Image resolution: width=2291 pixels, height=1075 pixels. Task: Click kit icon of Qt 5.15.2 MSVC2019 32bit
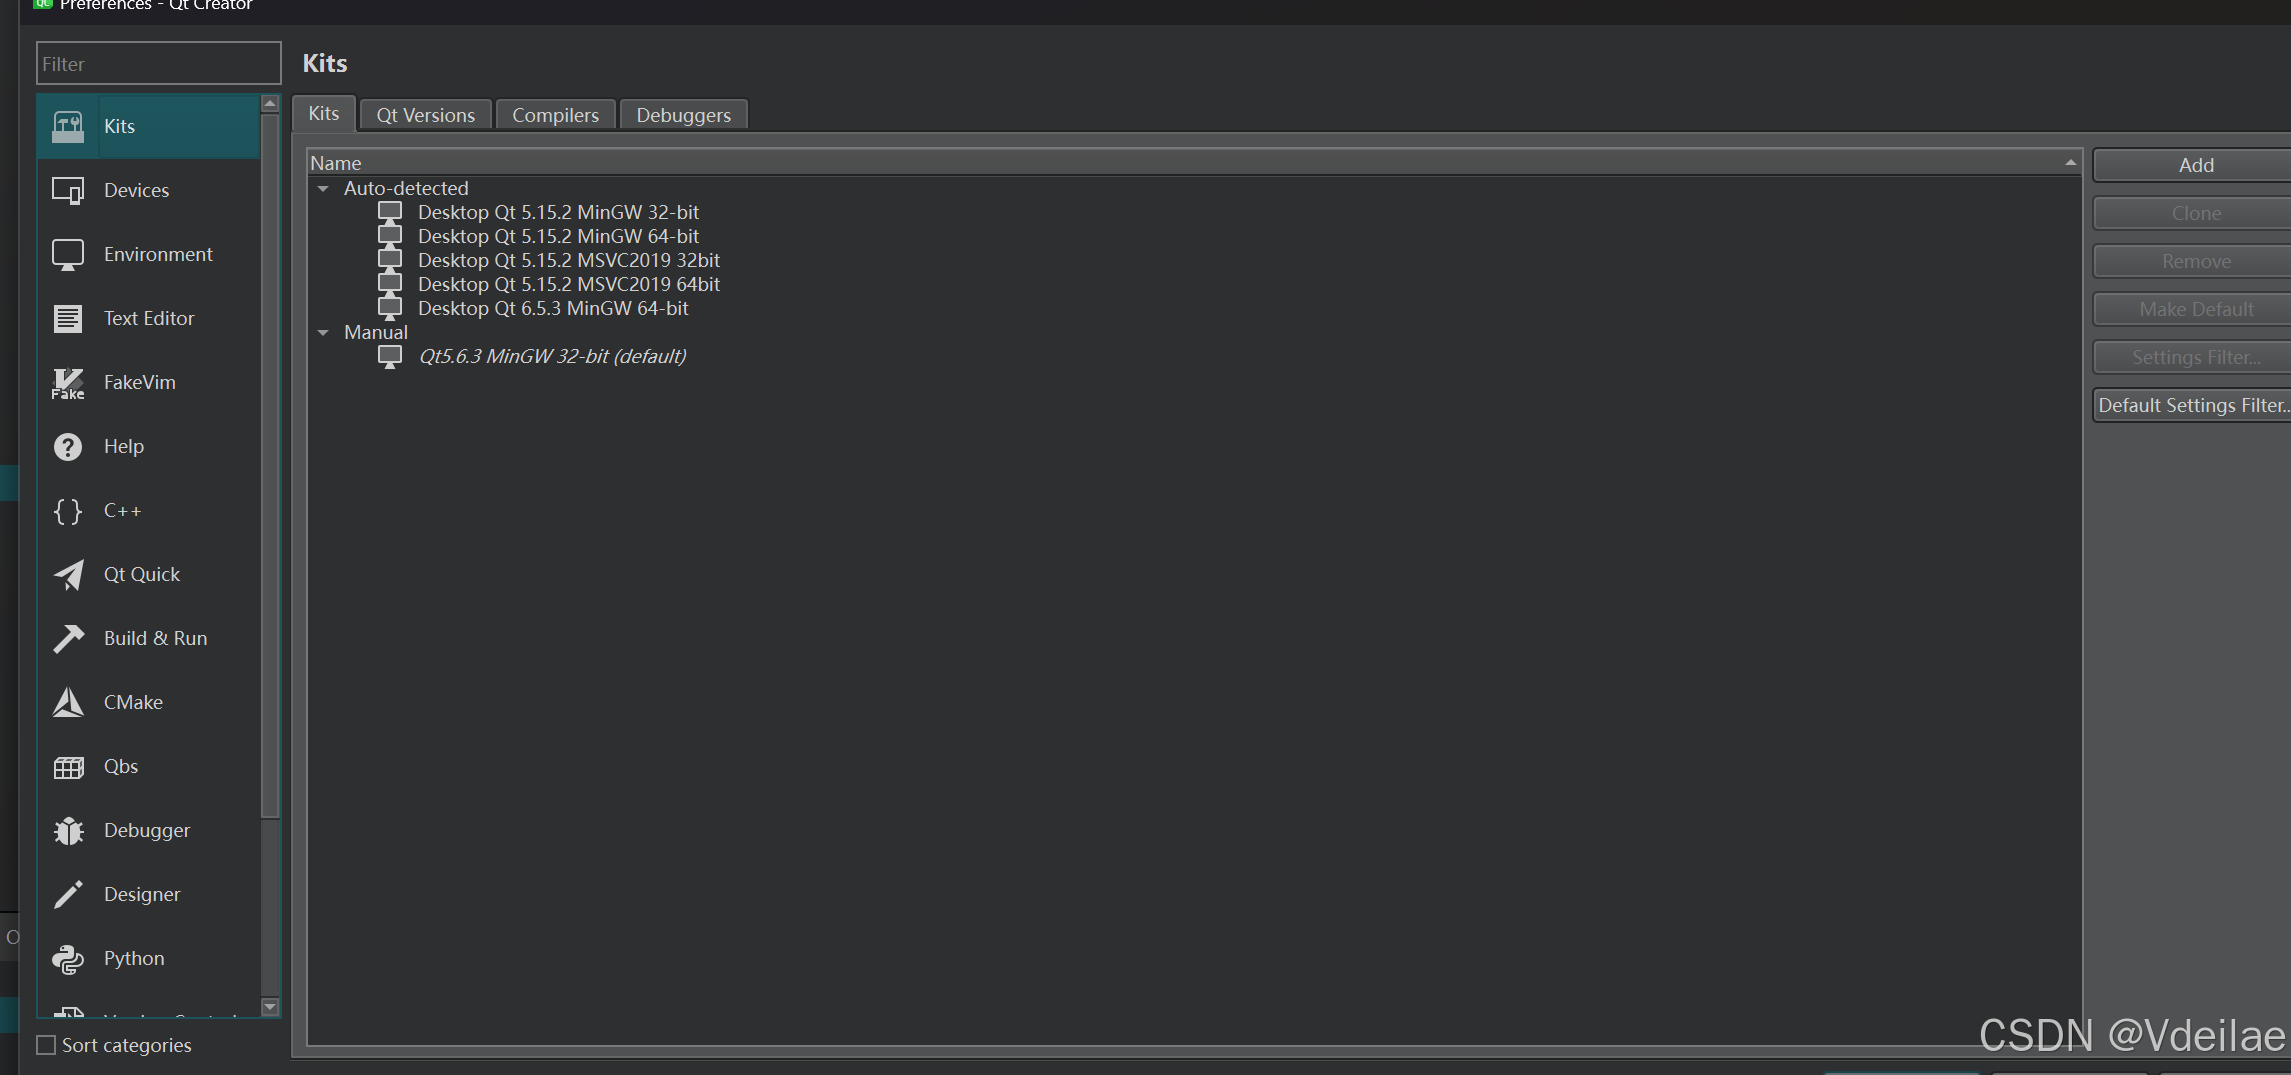(390, 260)
